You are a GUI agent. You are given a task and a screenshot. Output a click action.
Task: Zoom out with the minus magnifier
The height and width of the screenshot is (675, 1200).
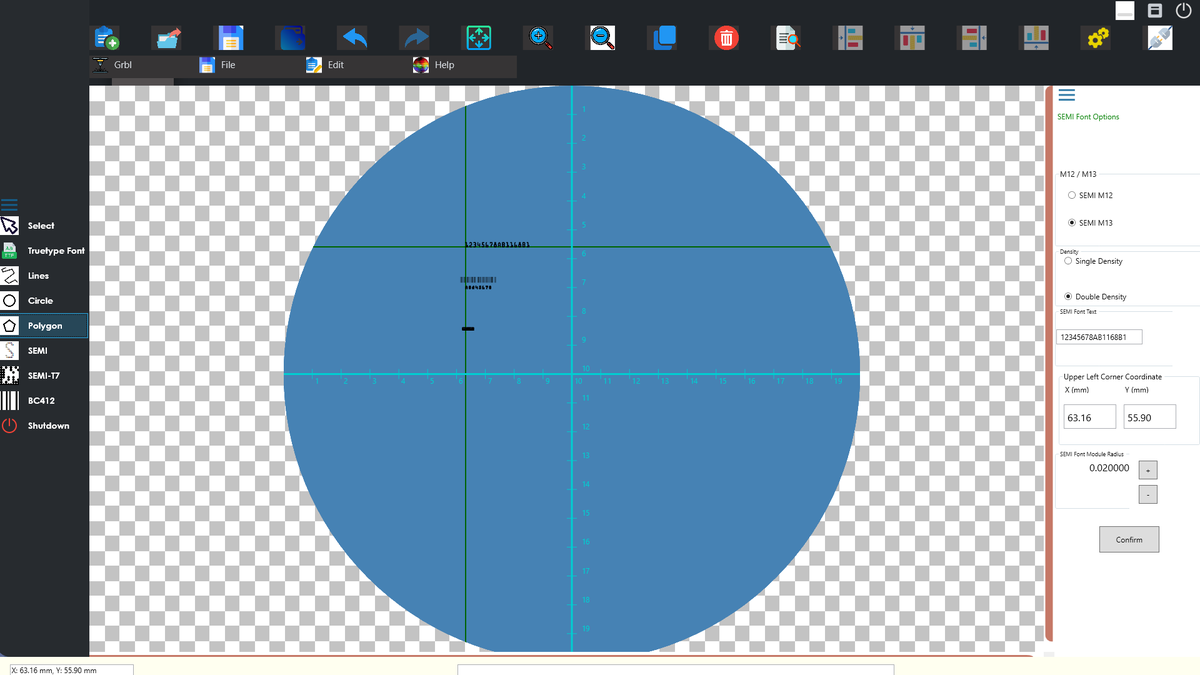[x=601, y=38]
